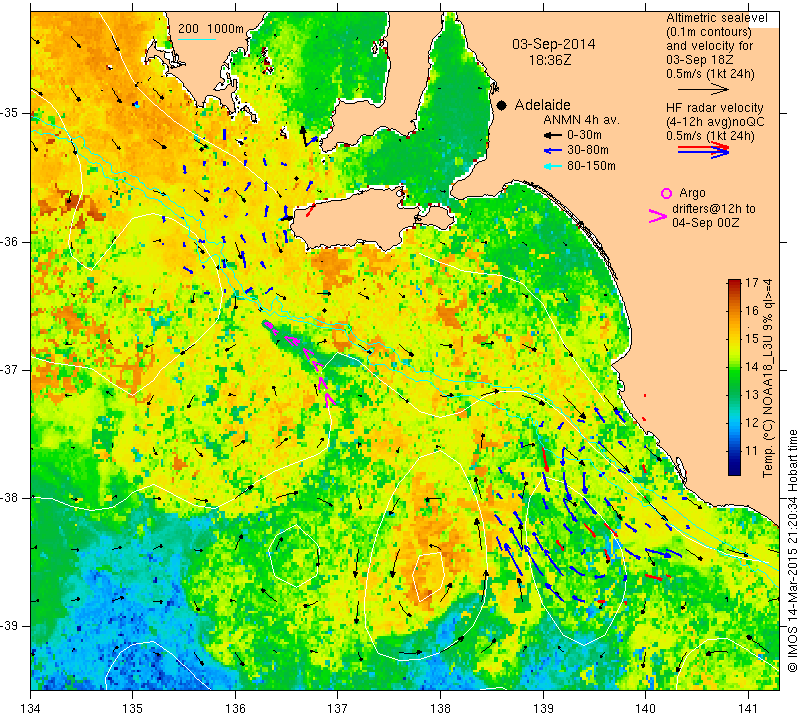Click the black altimetric velocity reference arrow
Viewport: 800px width, 720px height.
point(703,89)
